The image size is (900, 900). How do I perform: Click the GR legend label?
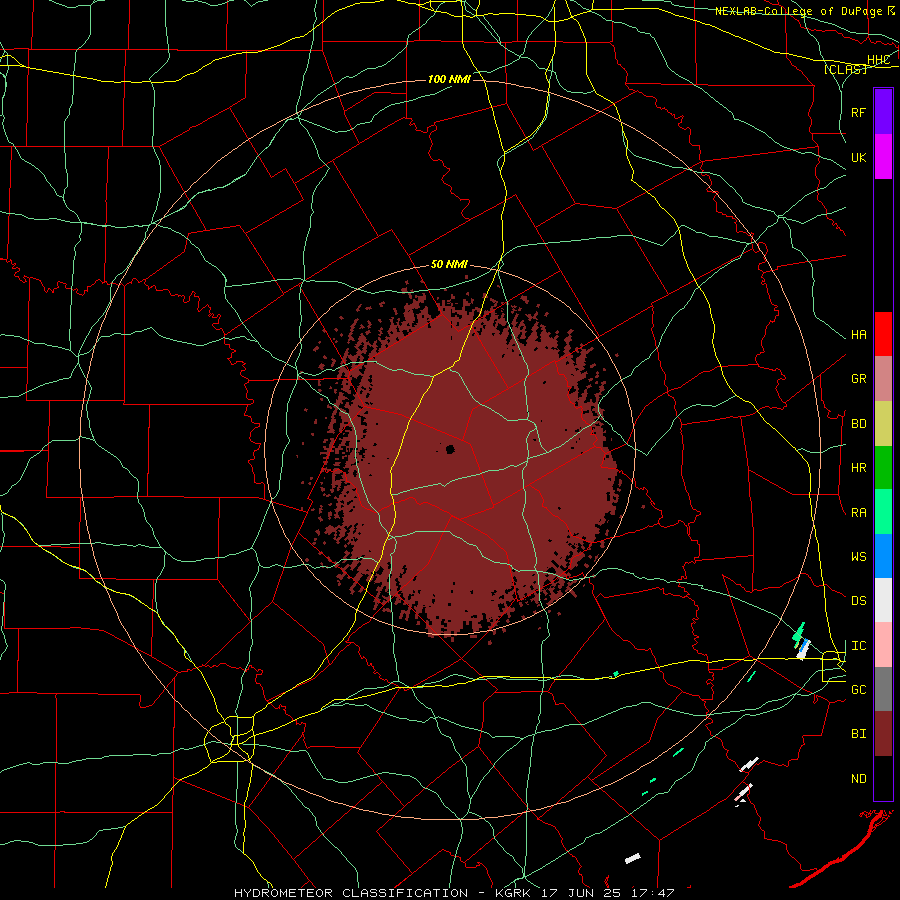pyautogui.click(x=859, y=379)
